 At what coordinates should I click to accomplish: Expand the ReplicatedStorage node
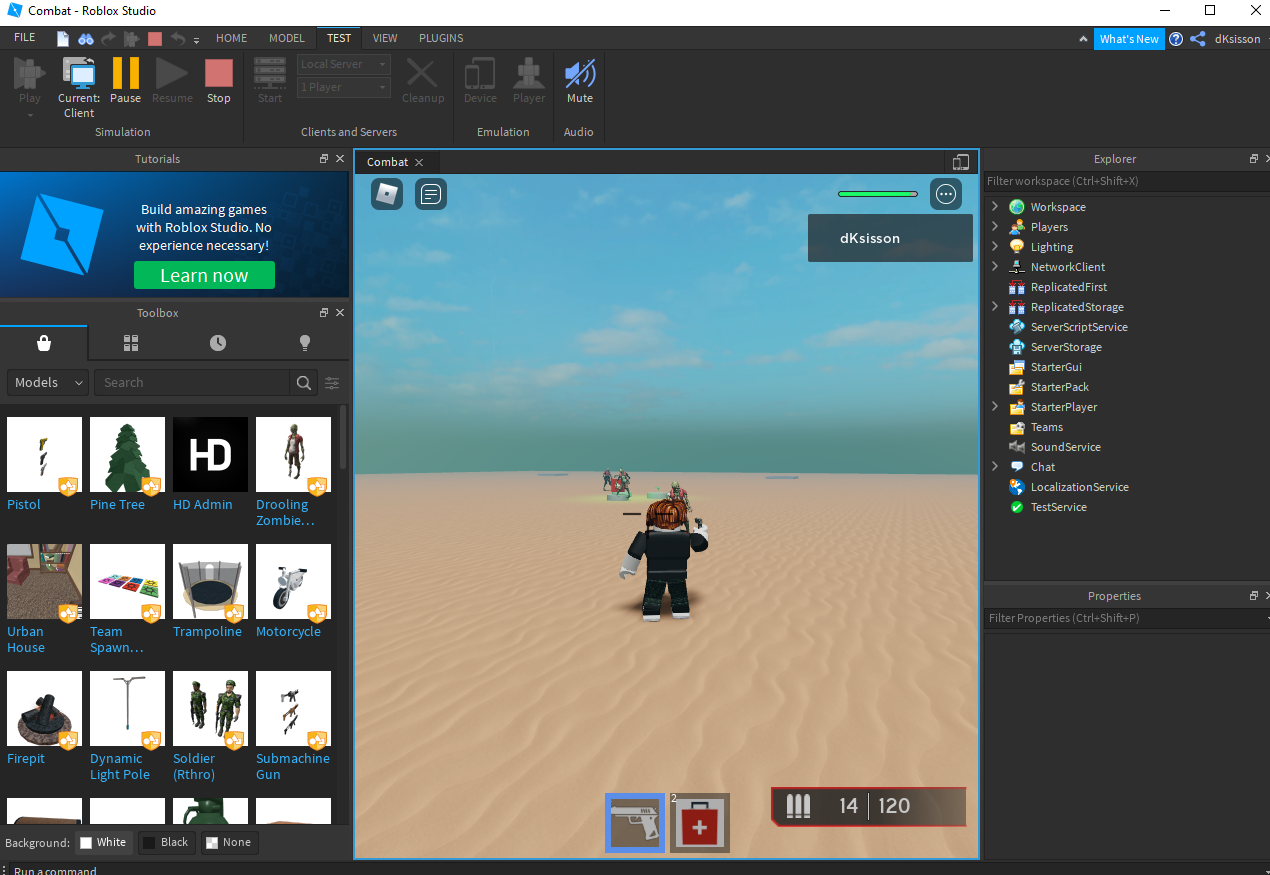(x=995, y=307)
